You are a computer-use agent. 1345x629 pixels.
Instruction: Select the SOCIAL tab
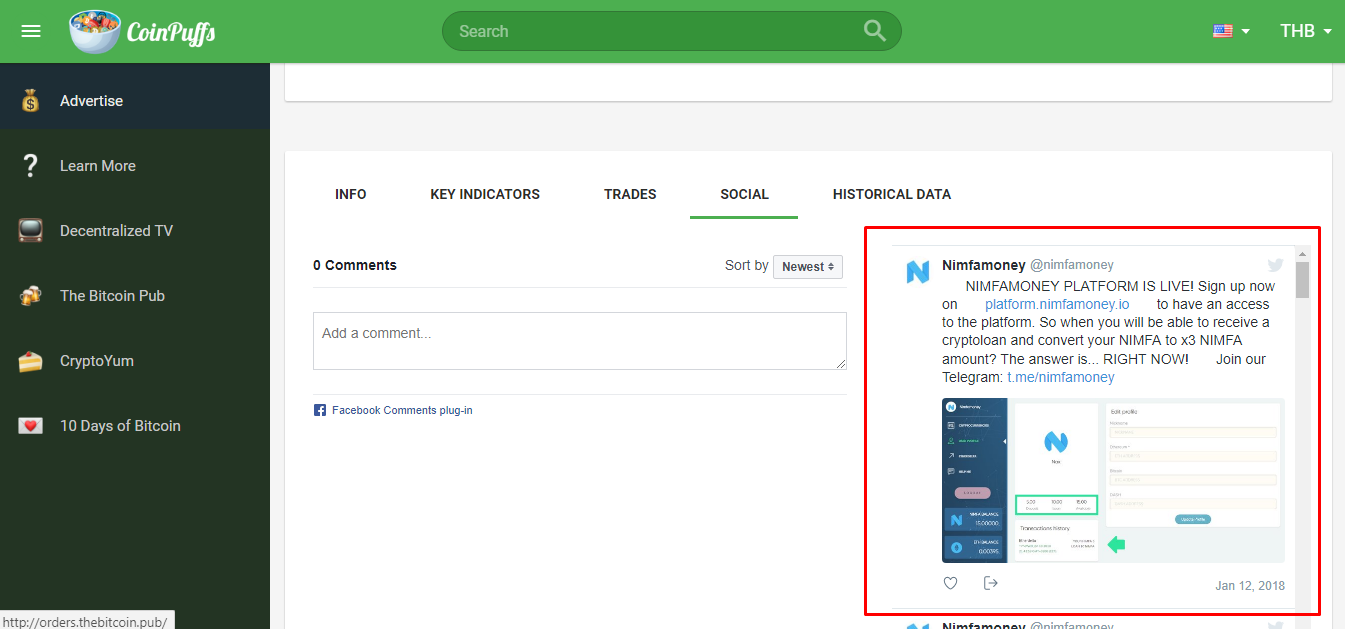pyautogui.click(x=744, y=194)
